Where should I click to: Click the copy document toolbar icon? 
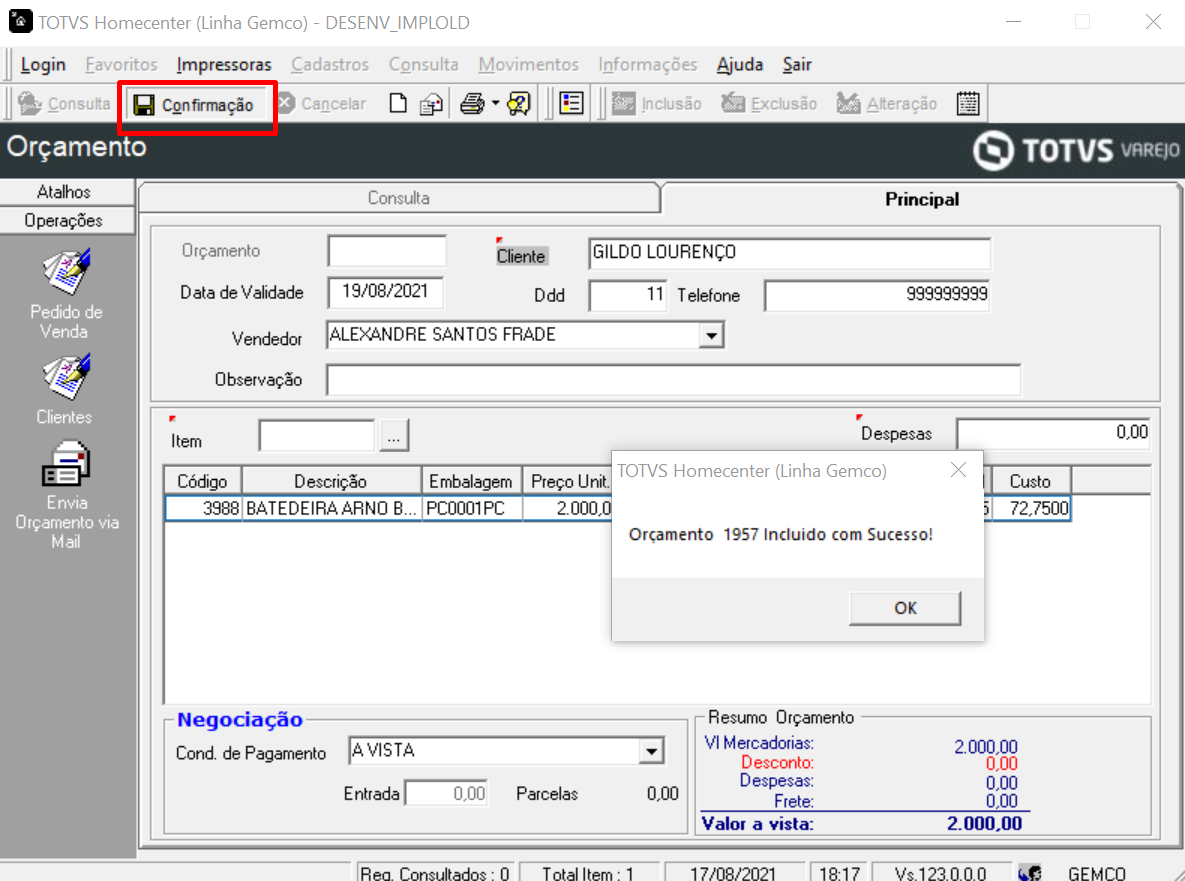point(432,104)
